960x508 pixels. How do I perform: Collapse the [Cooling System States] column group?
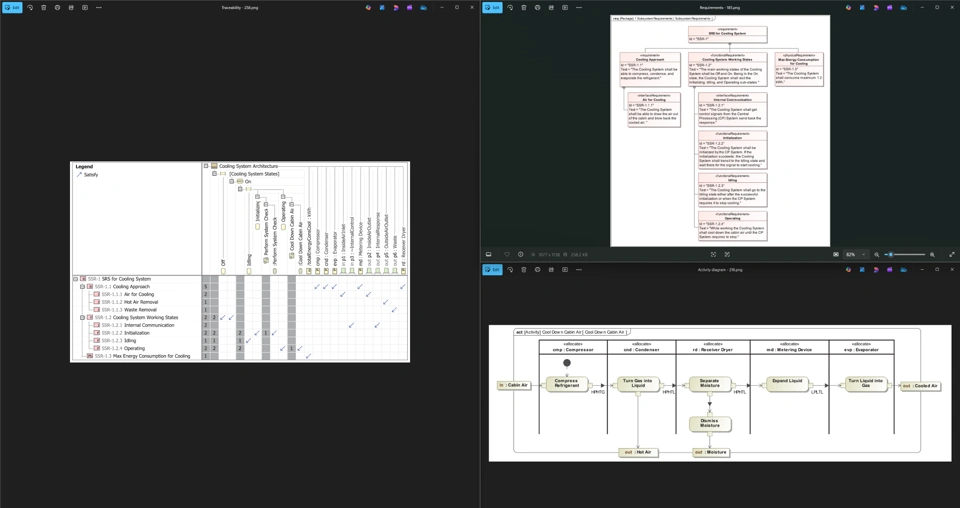[x=215, y=174]
